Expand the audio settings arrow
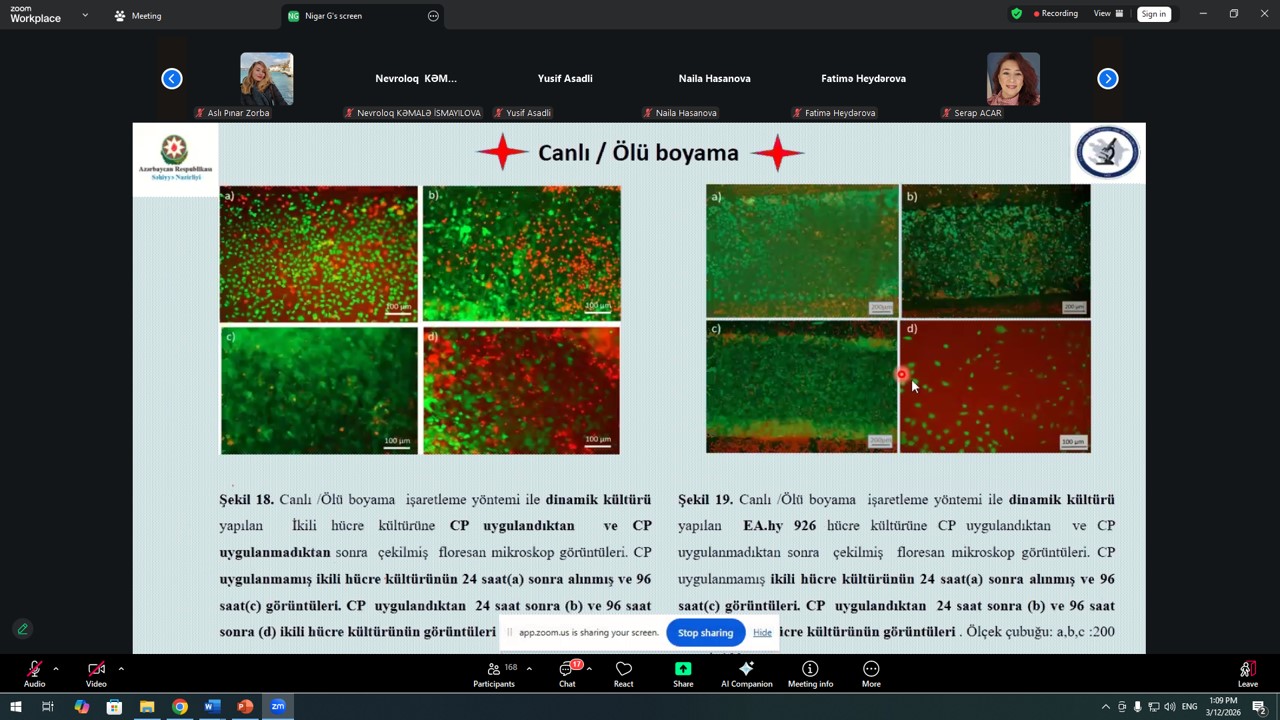 [x=56, y=668]
